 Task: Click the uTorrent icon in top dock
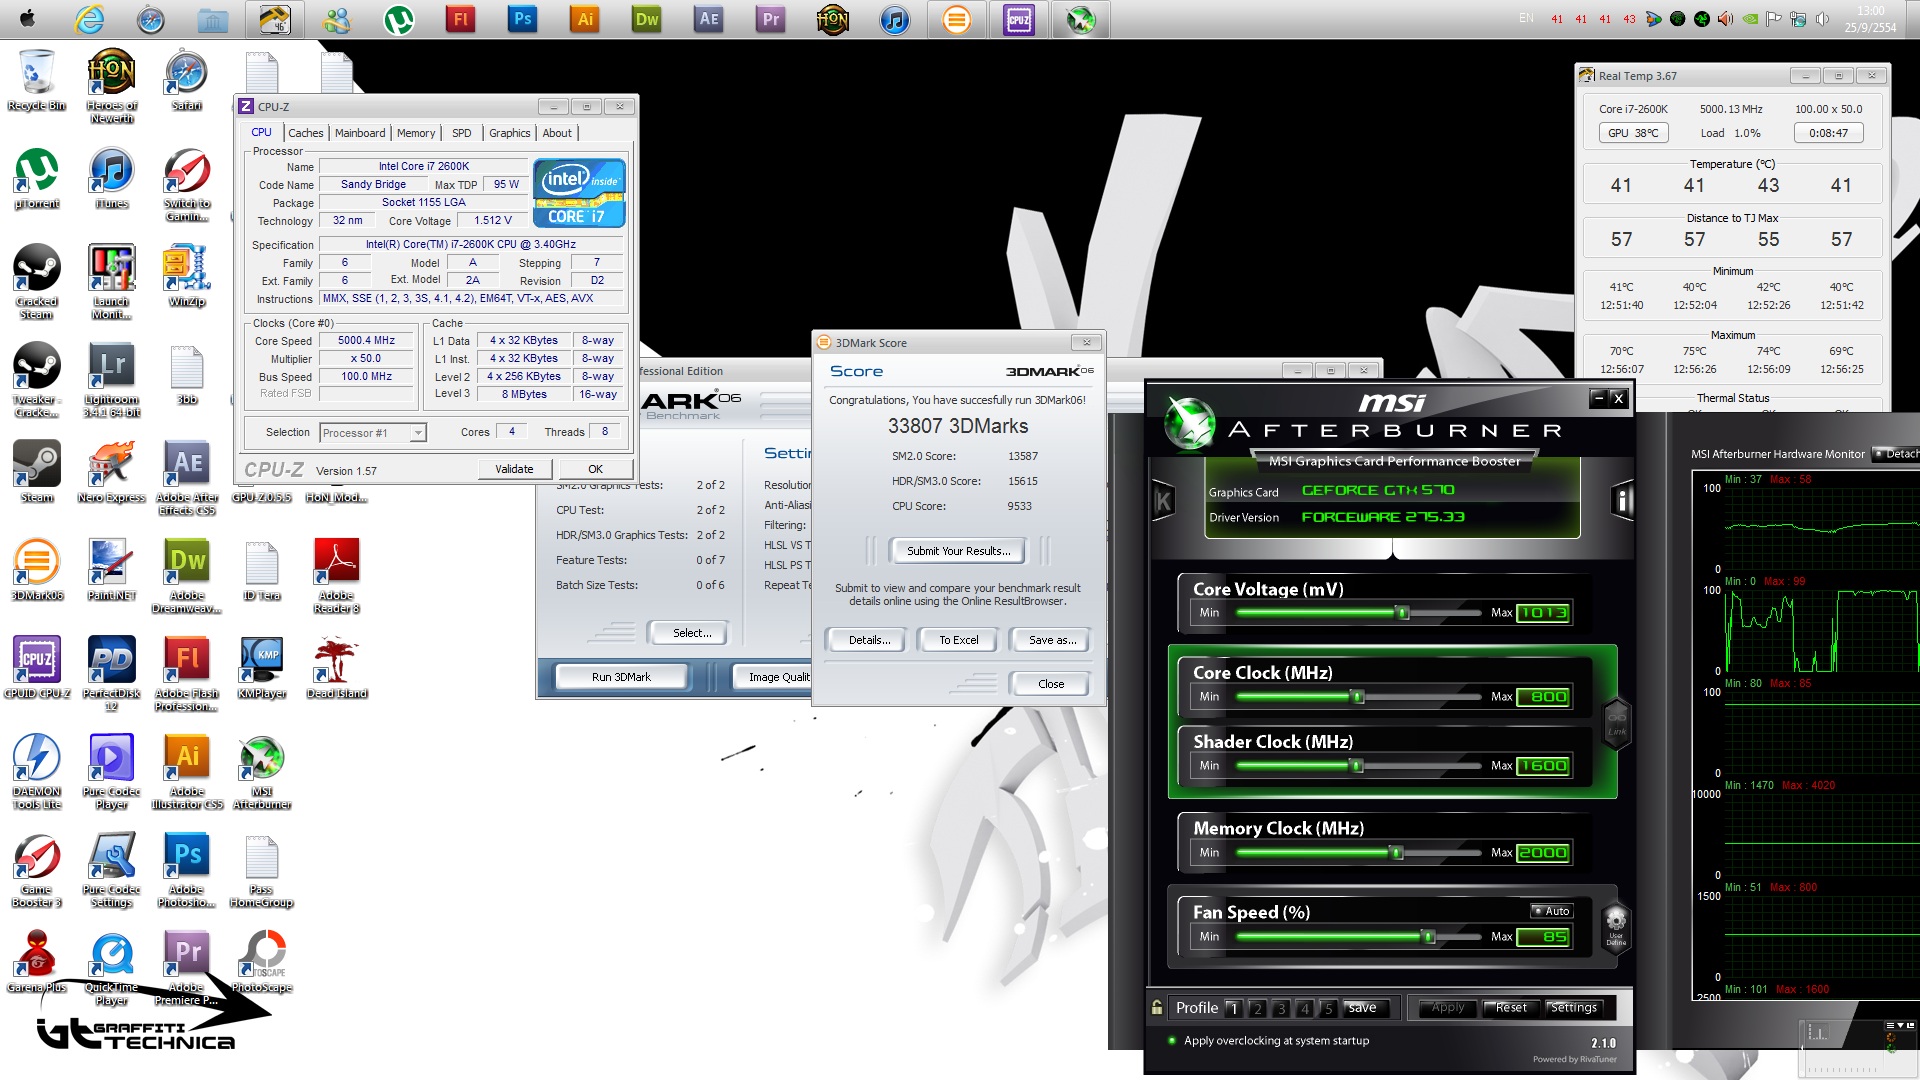(399, 19)
